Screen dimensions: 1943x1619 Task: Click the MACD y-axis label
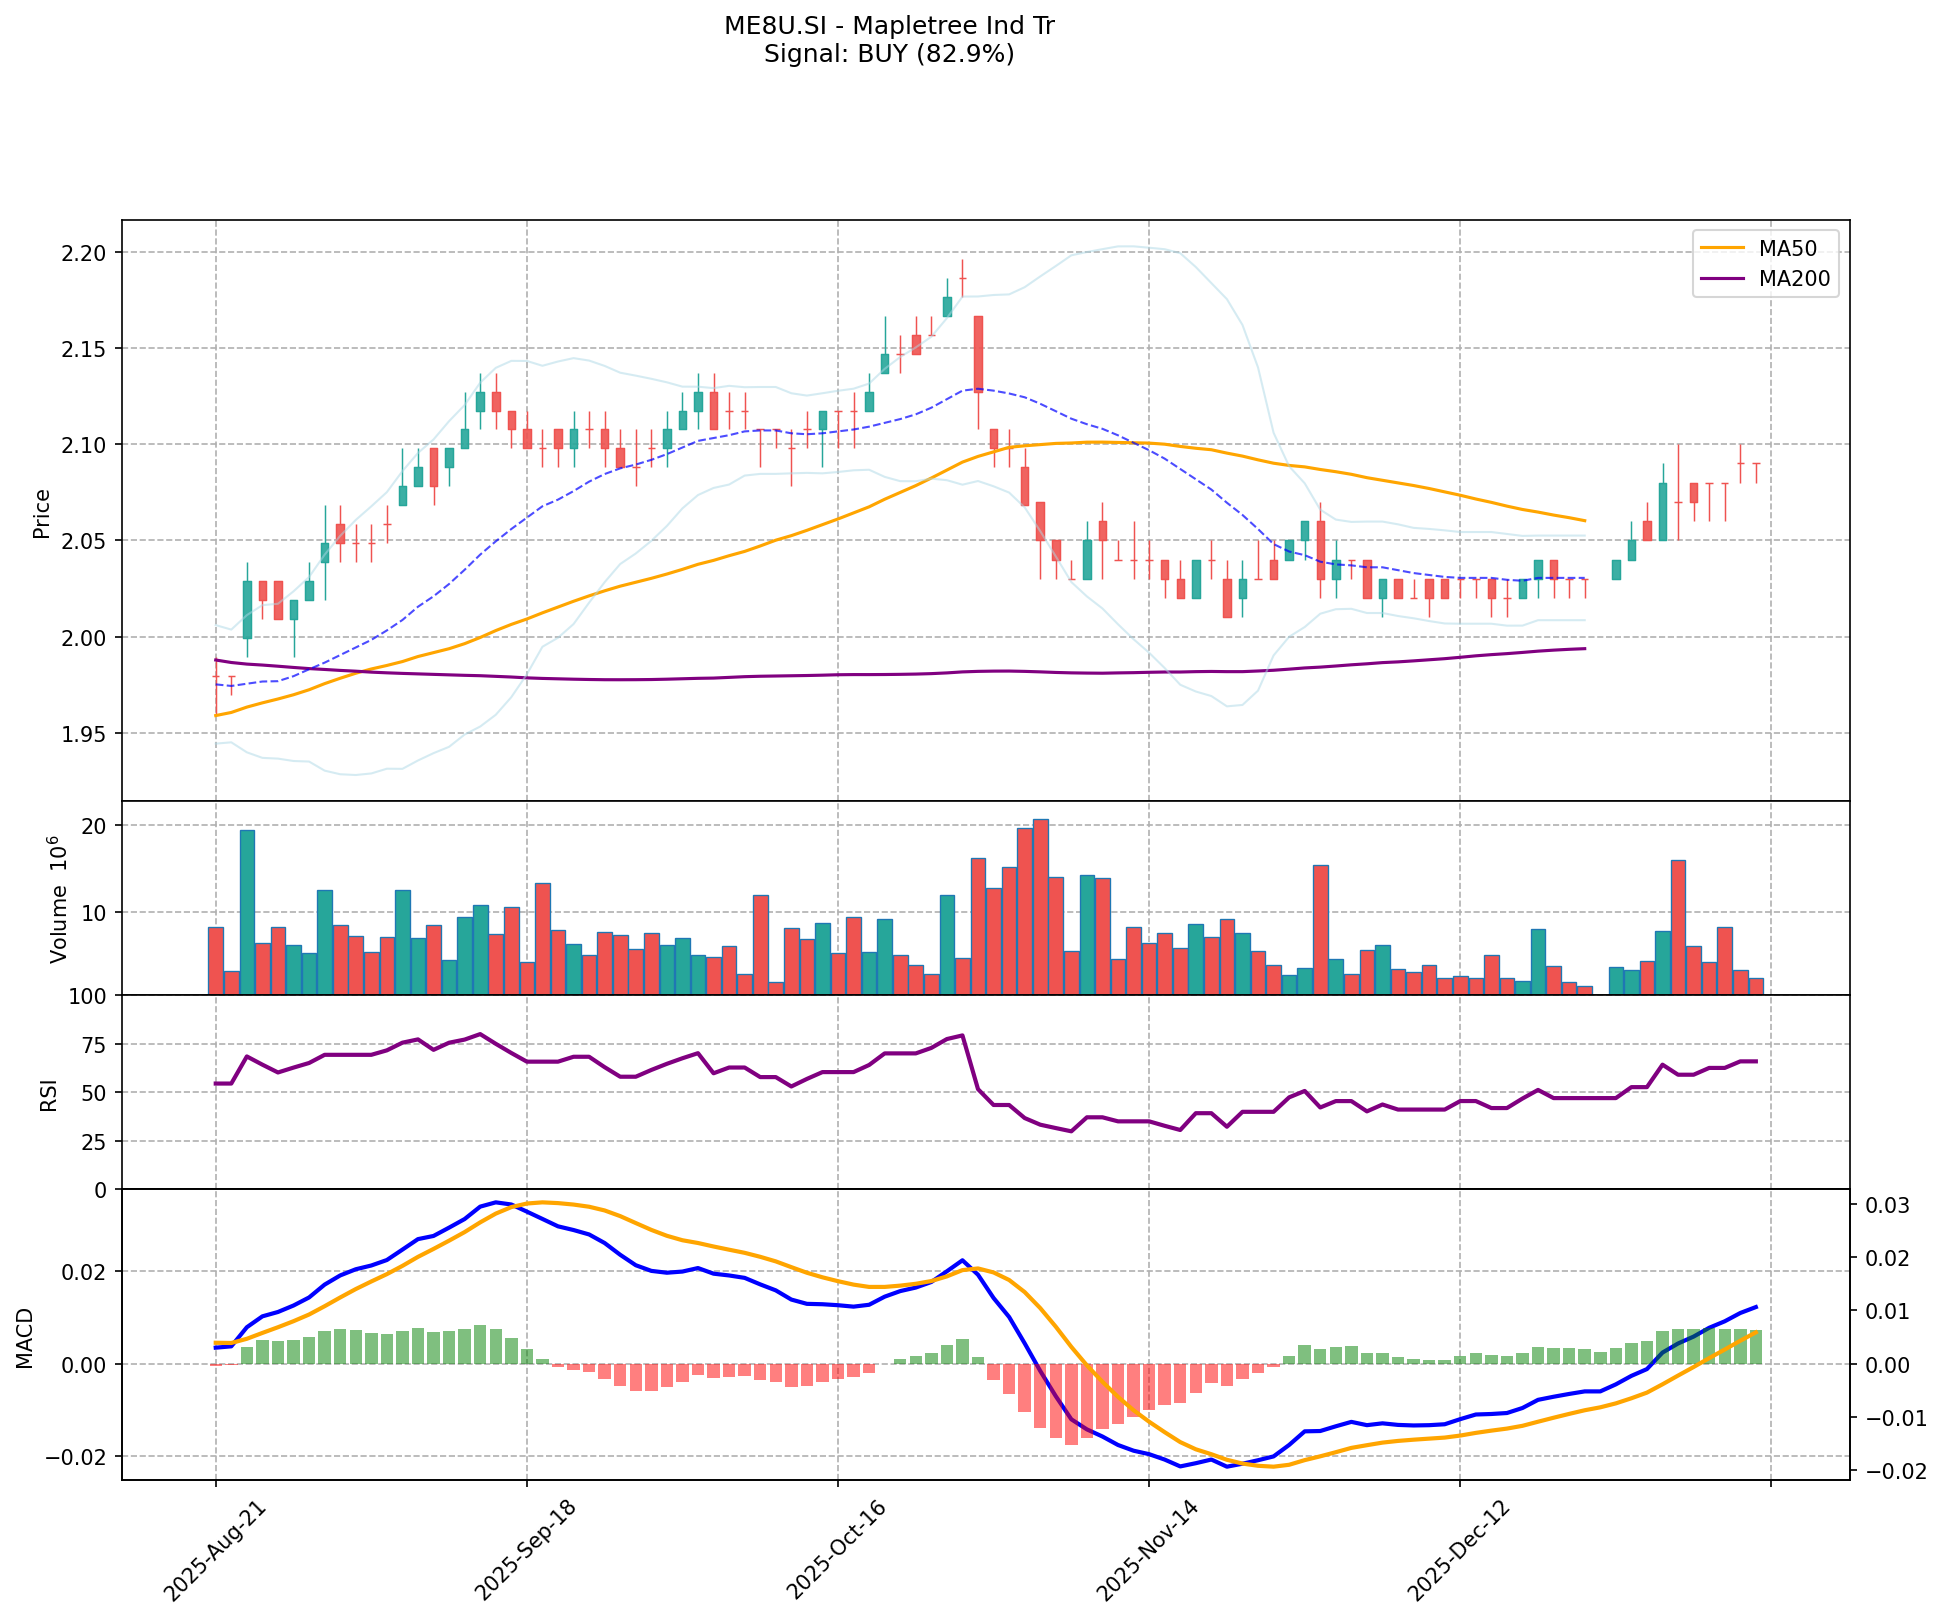click(26, 1338)
